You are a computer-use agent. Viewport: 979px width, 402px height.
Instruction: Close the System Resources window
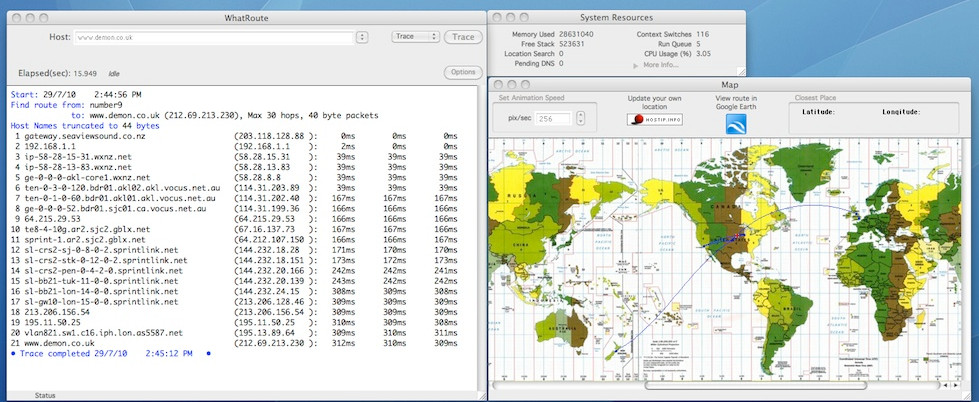pos(497,17)
